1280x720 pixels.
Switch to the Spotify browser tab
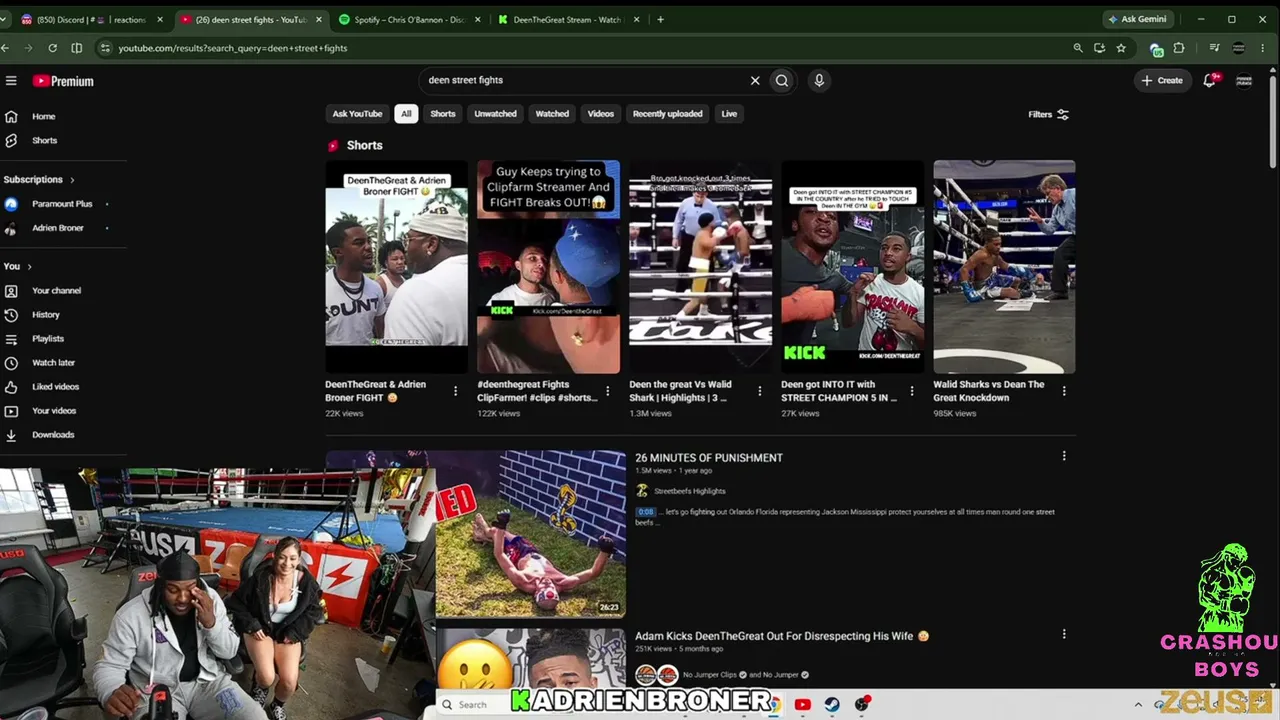pyautogui.click(x=410, y=20)
